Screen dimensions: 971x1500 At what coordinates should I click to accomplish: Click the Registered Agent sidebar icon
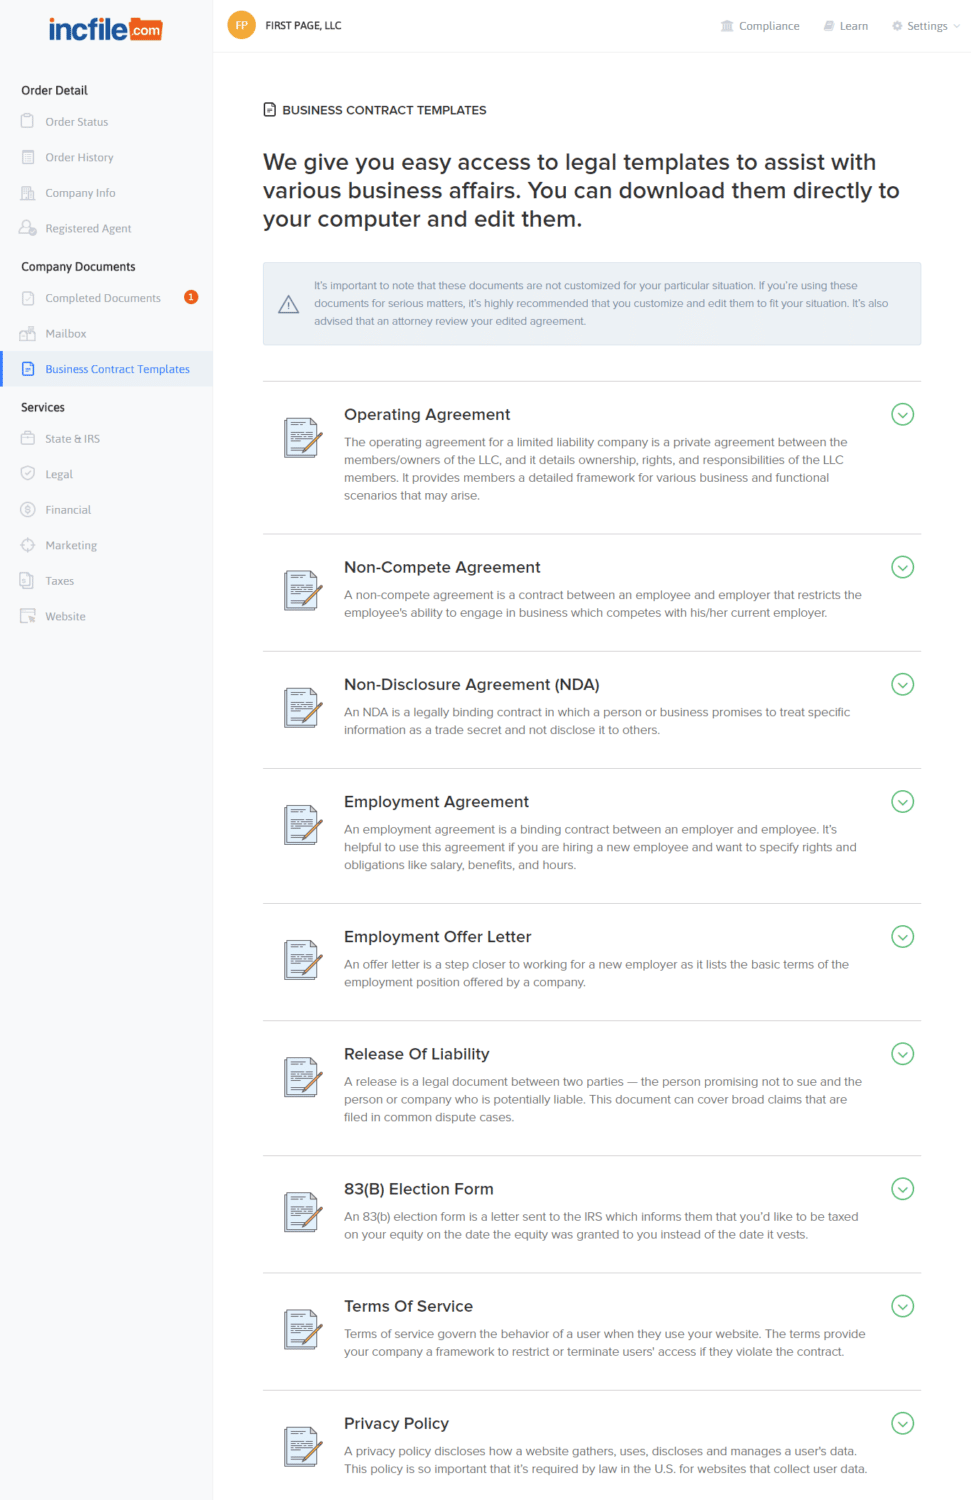pyautogui.click(x=28, y=228)
